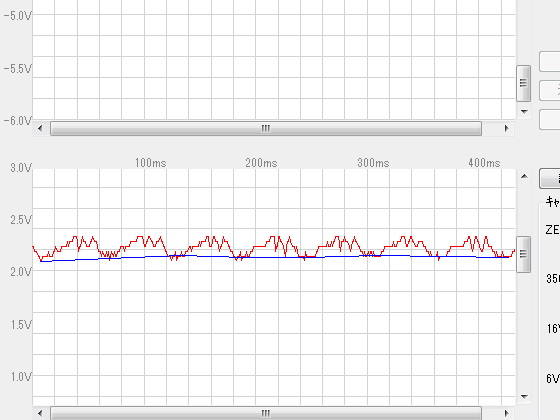Click left arrow of lower graph's horizontal scrollbar
560x420 pixels.
40,414
